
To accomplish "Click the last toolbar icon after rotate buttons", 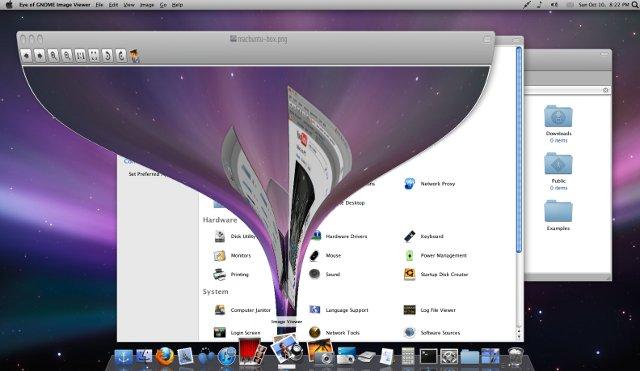I will click(x=135, y=55).
